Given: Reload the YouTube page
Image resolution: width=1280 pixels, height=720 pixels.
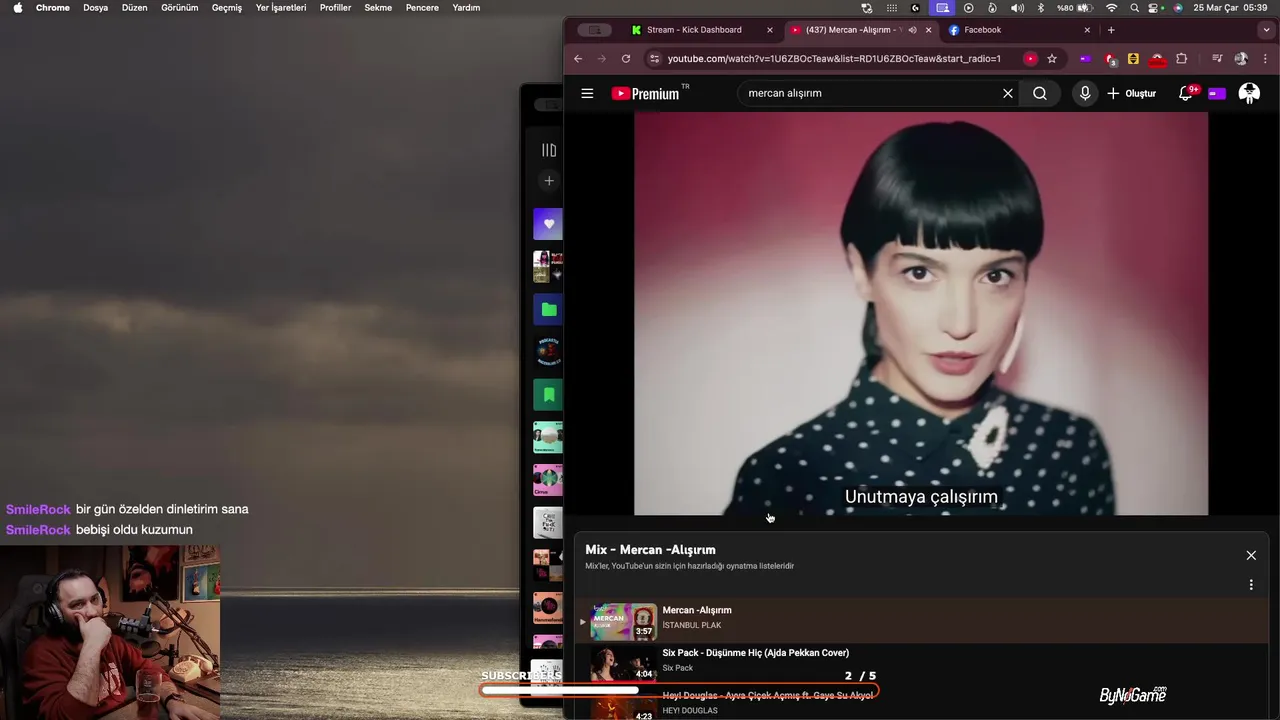Looking at the screenshot, I should (x=626, y=59).
